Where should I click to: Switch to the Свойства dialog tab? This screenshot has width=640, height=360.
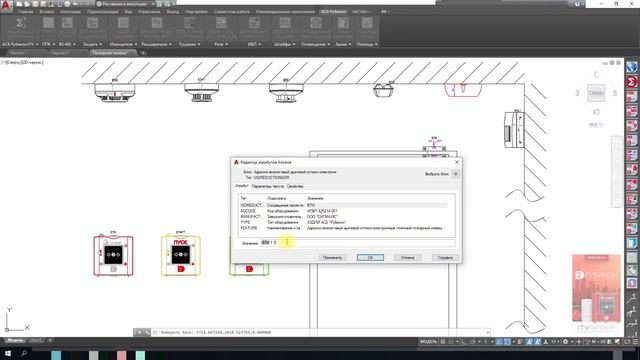click(295, 186)
